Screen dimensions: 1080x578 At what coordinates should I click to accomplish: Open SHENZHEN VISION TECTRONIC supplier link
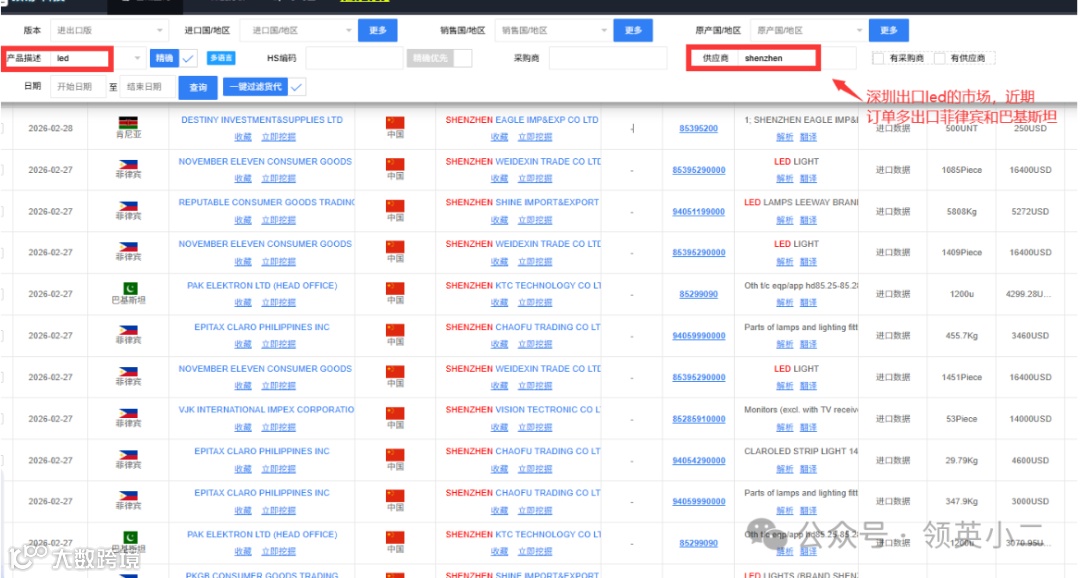(x=523, y=410)
